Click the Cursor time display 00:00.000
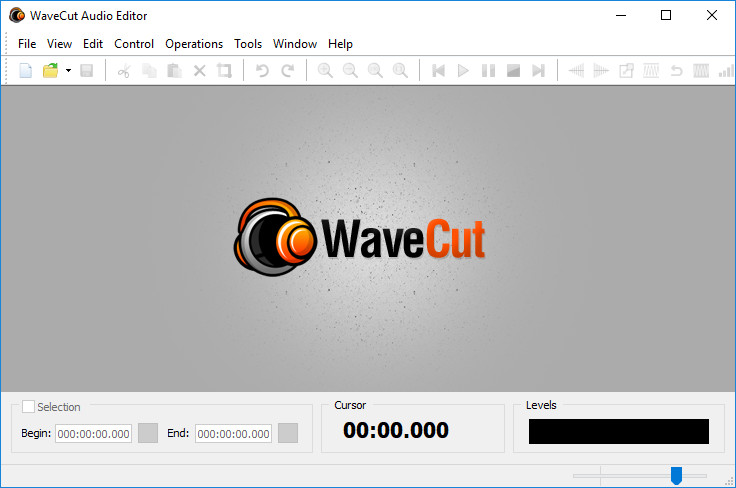Screen dimensions: 736x488 pos(396,430)
